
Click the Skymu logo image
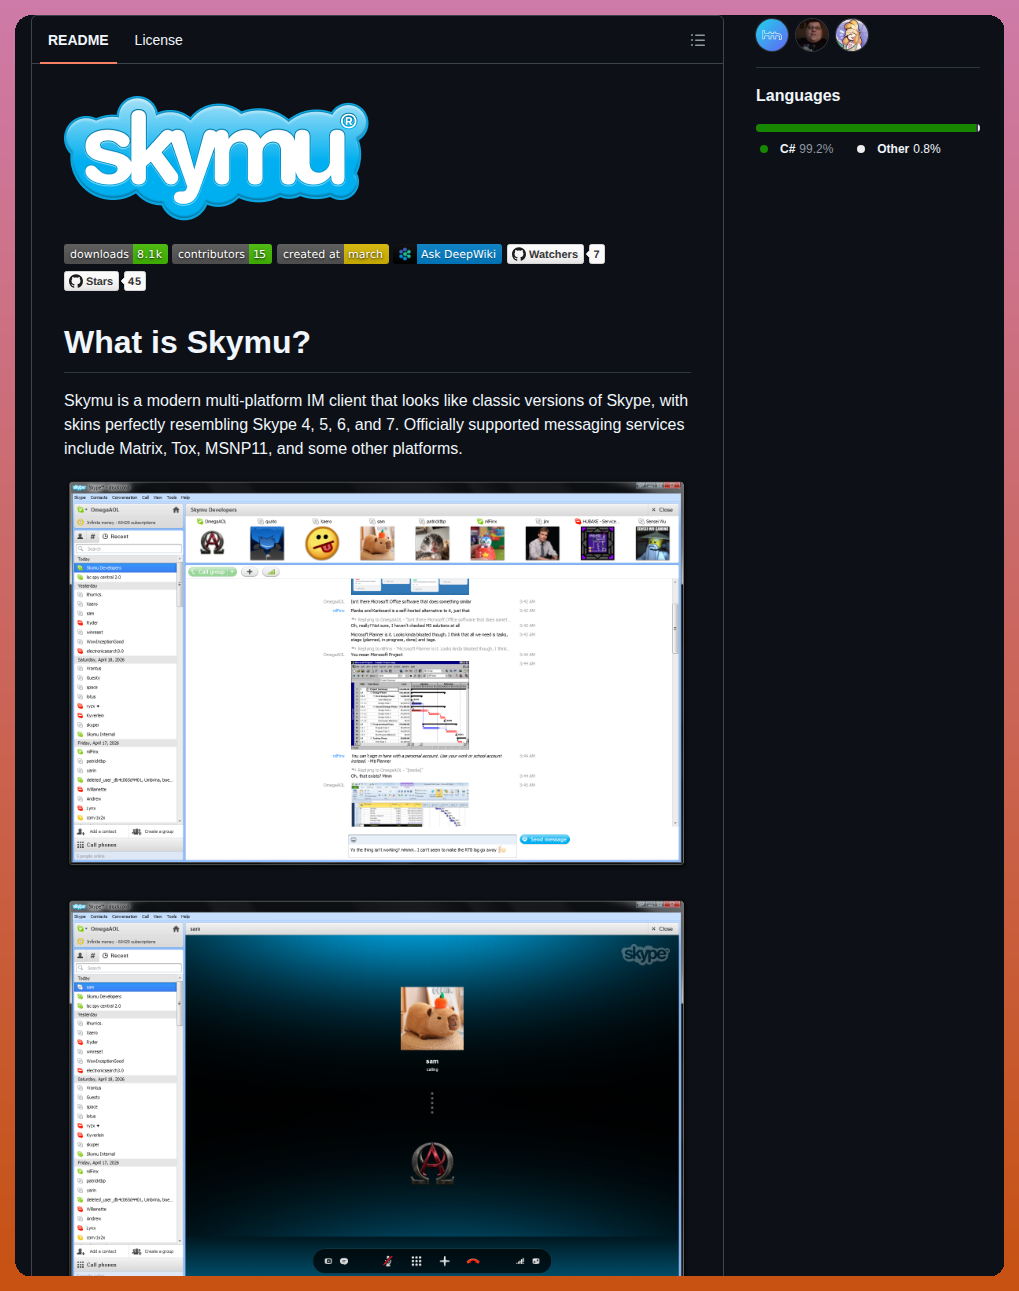[216, 158]
